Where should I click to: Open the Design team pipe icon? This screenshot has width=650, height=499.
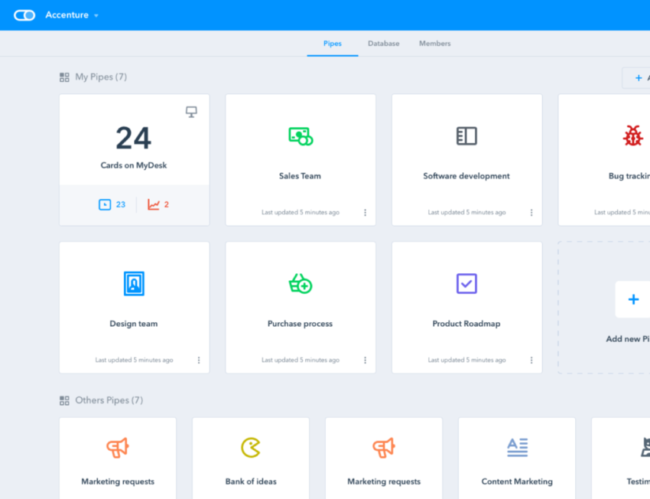point(134,284)
